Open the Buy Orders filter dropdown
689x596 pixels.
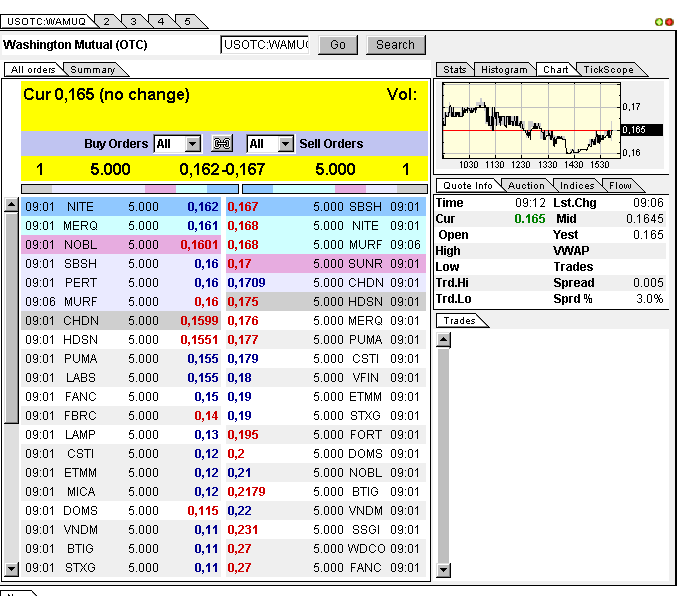point(178,144)
